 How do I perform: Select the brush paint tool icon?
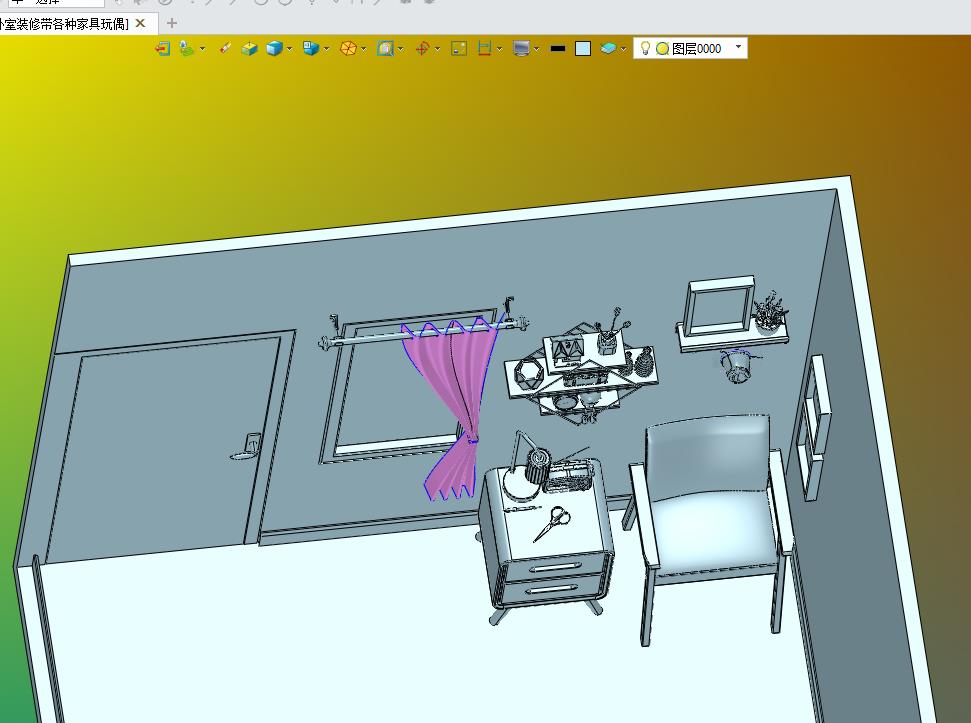coord(225,48)
